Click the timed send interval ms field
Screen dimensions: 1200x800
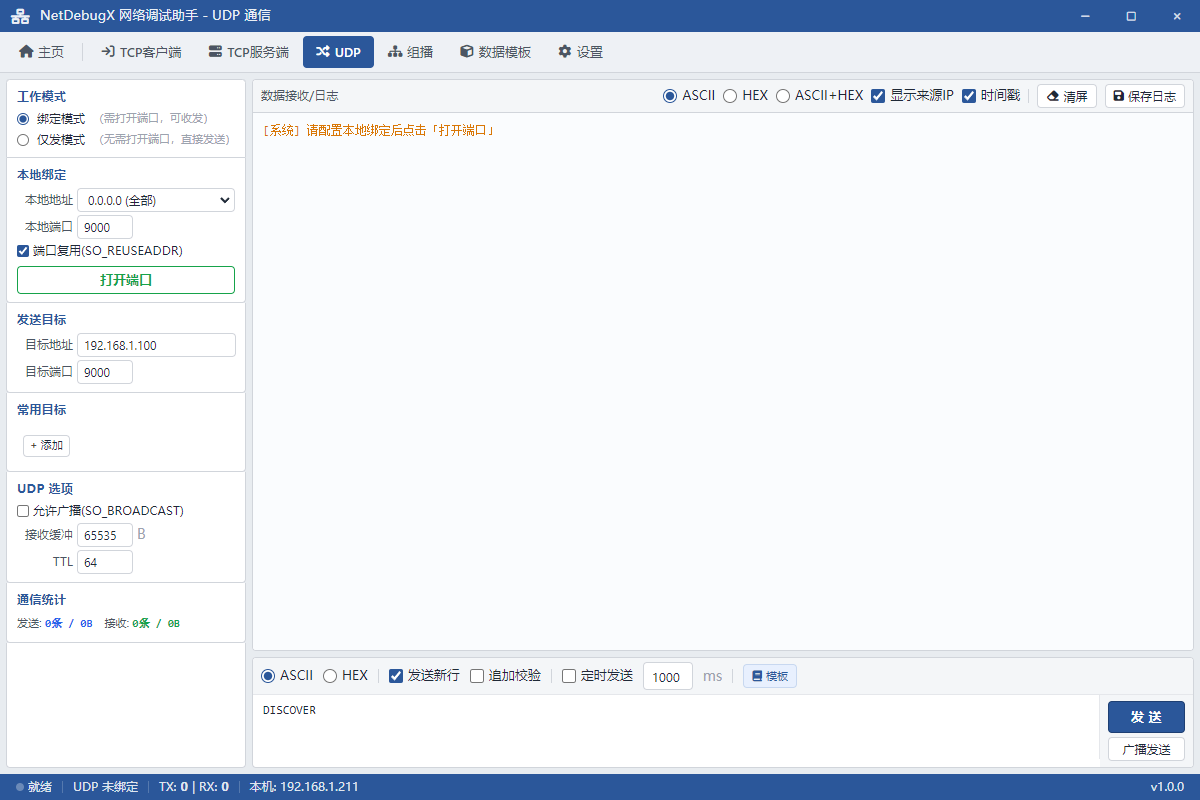pos(668,677)
